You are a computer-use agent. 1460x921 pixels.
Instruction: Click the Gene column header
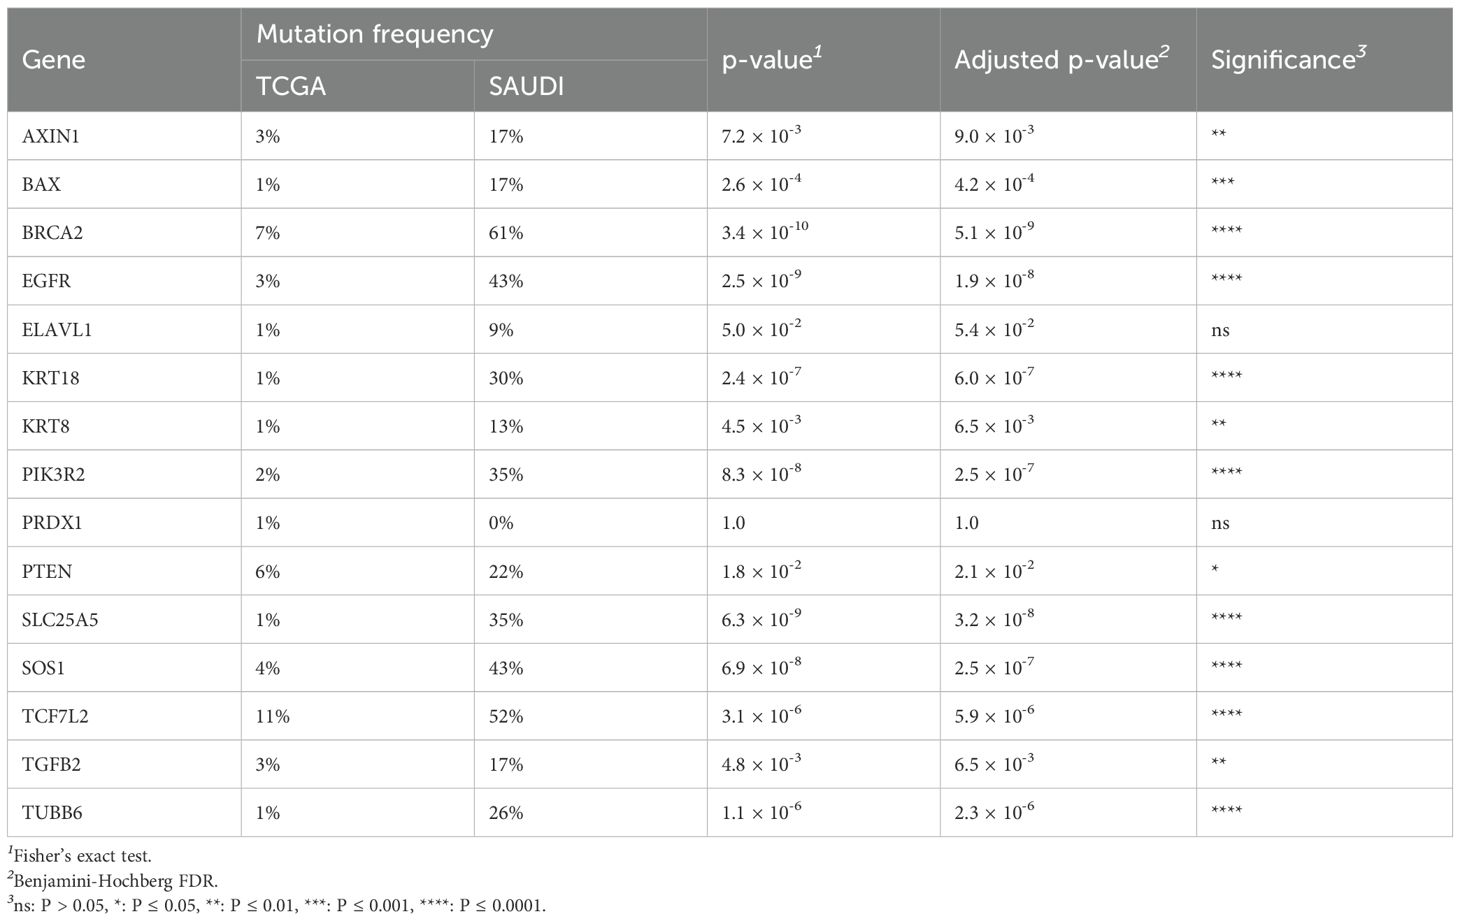tap(54, 60)
